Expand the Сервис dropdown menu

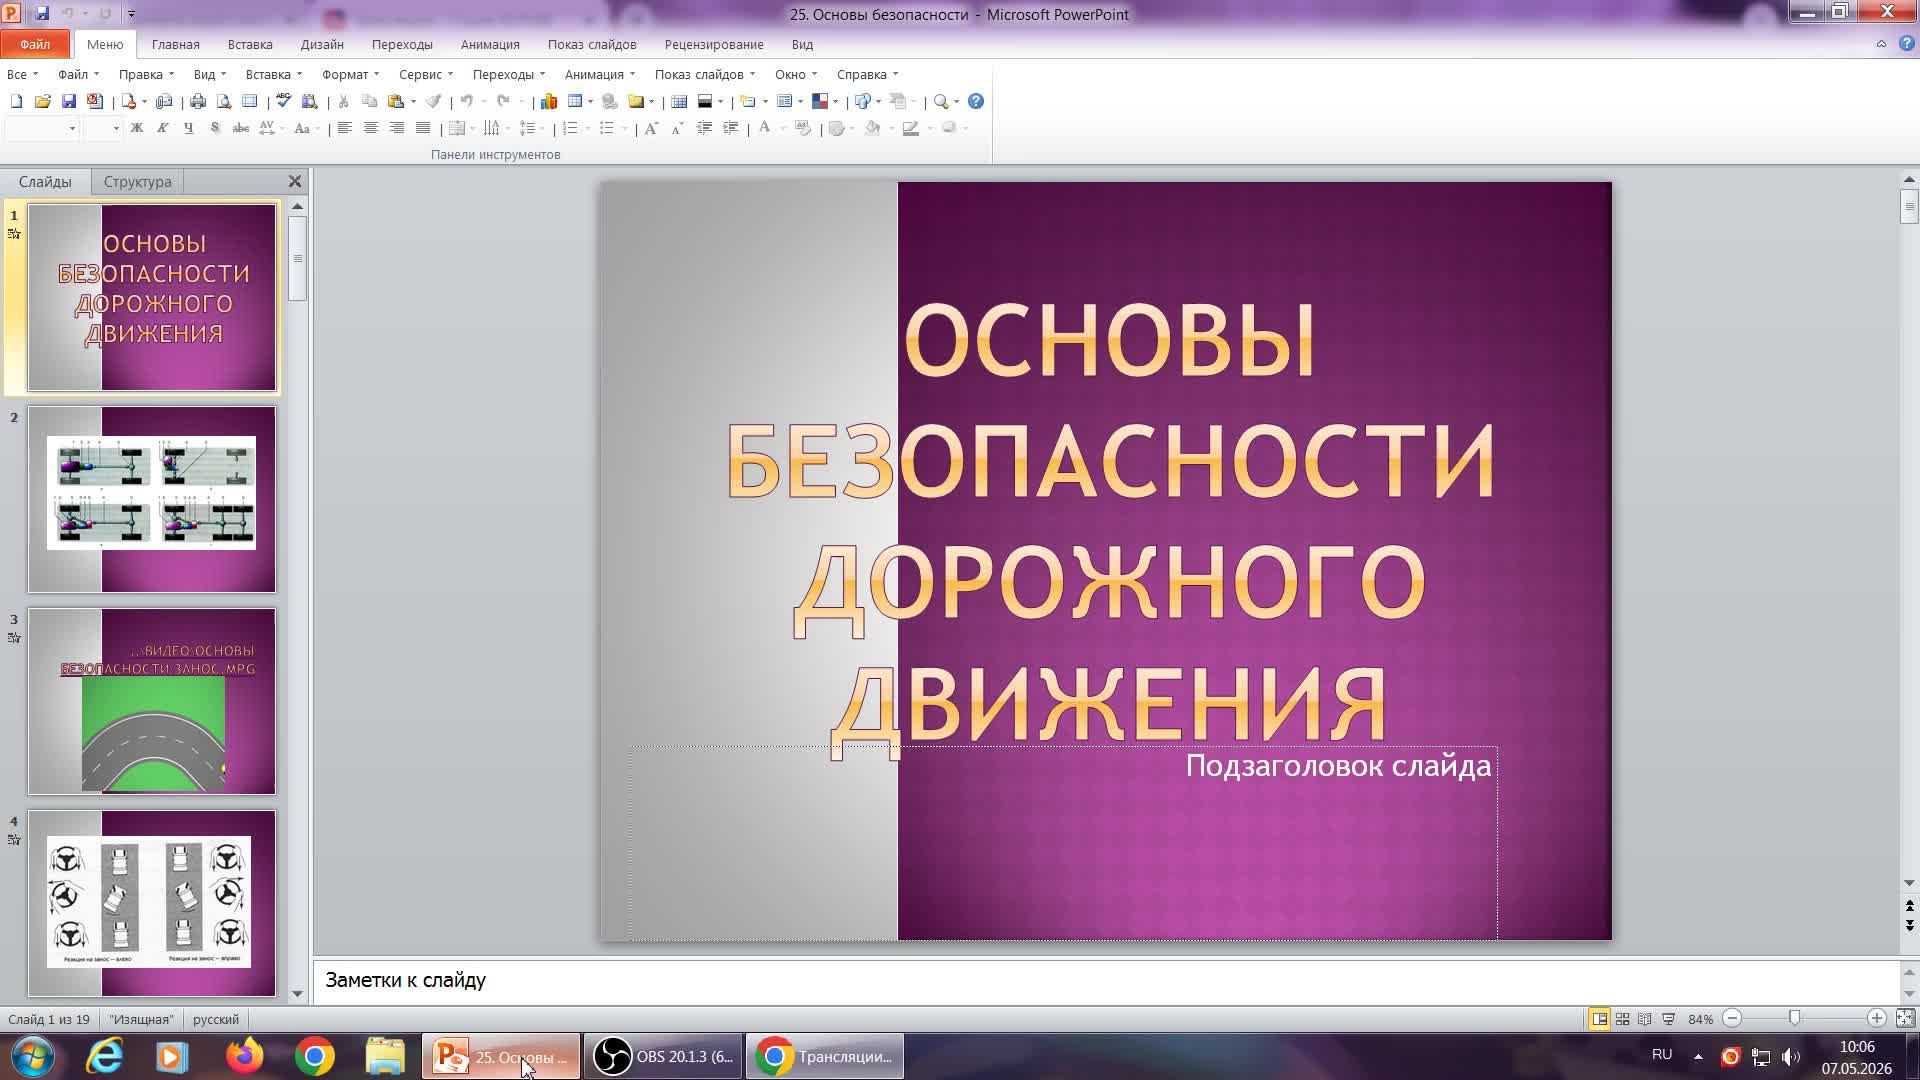(x=426, y=74)
